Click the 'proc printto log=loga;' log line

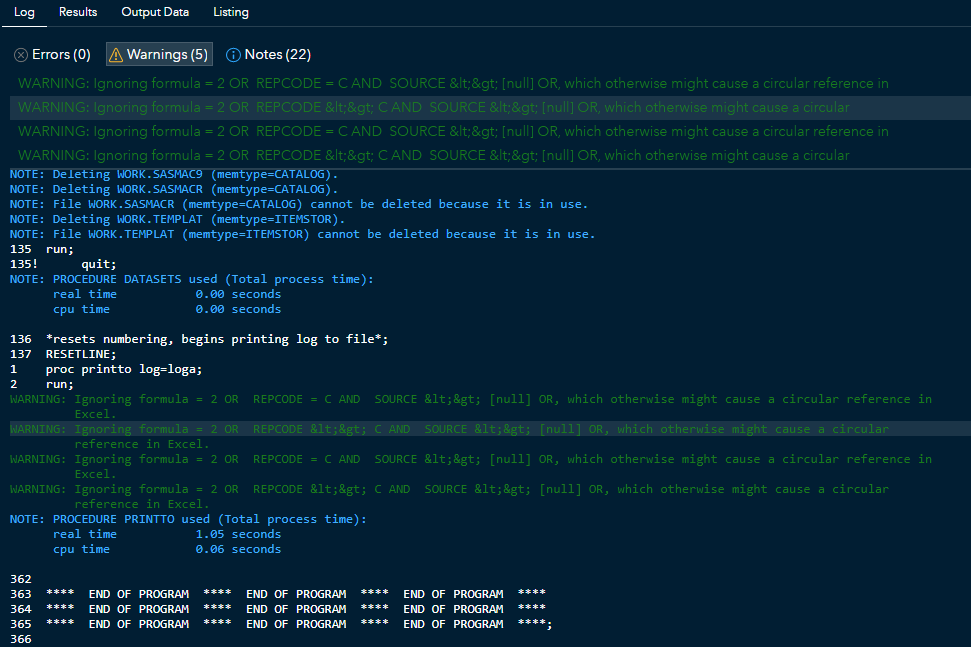point(124,369)
